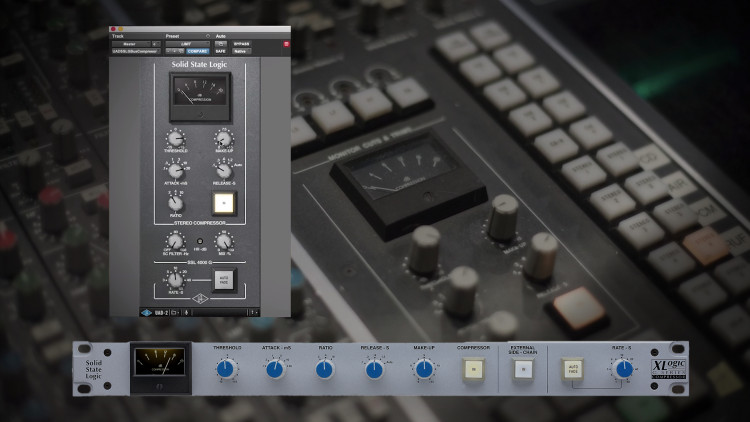Click the XLogic G Series logo on rack
This screenshot has height=422, width=750.
coord(669,368)
